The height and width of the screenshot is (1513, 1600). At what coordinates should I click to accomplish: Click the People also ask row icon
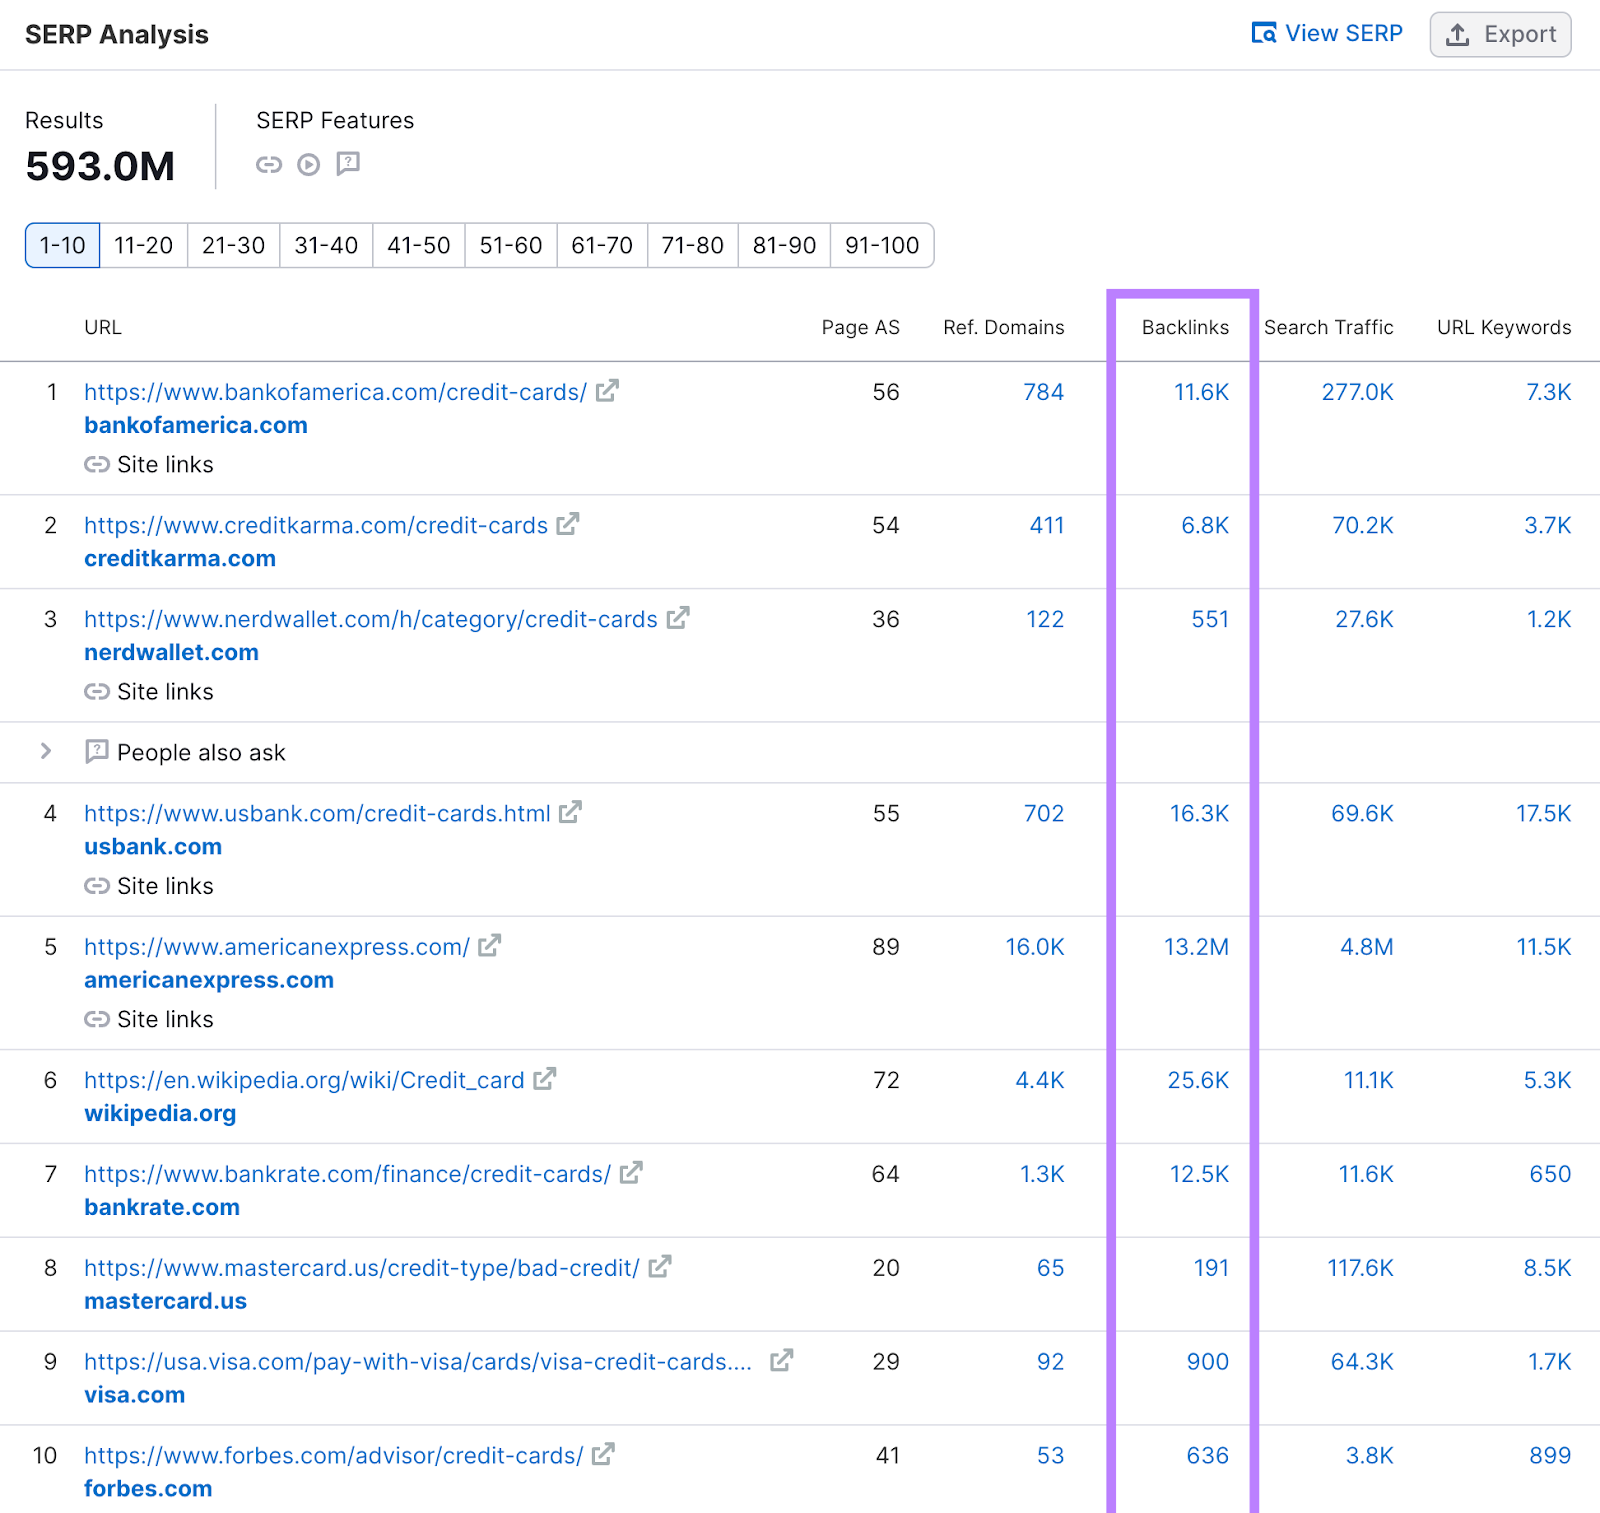(x=97, y=751)
